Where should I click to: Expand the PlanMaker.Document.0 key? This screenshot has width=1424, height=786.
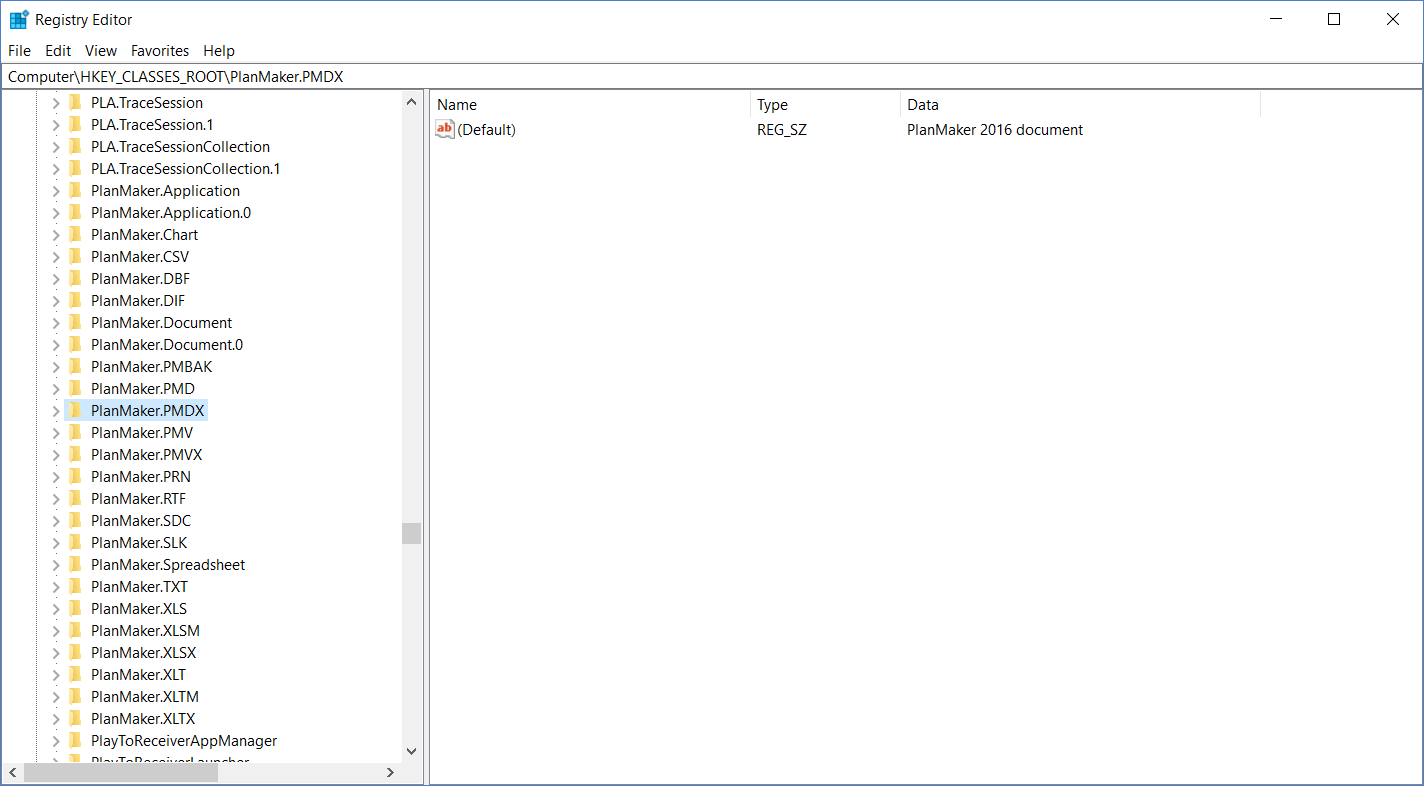tap(56, 345)
